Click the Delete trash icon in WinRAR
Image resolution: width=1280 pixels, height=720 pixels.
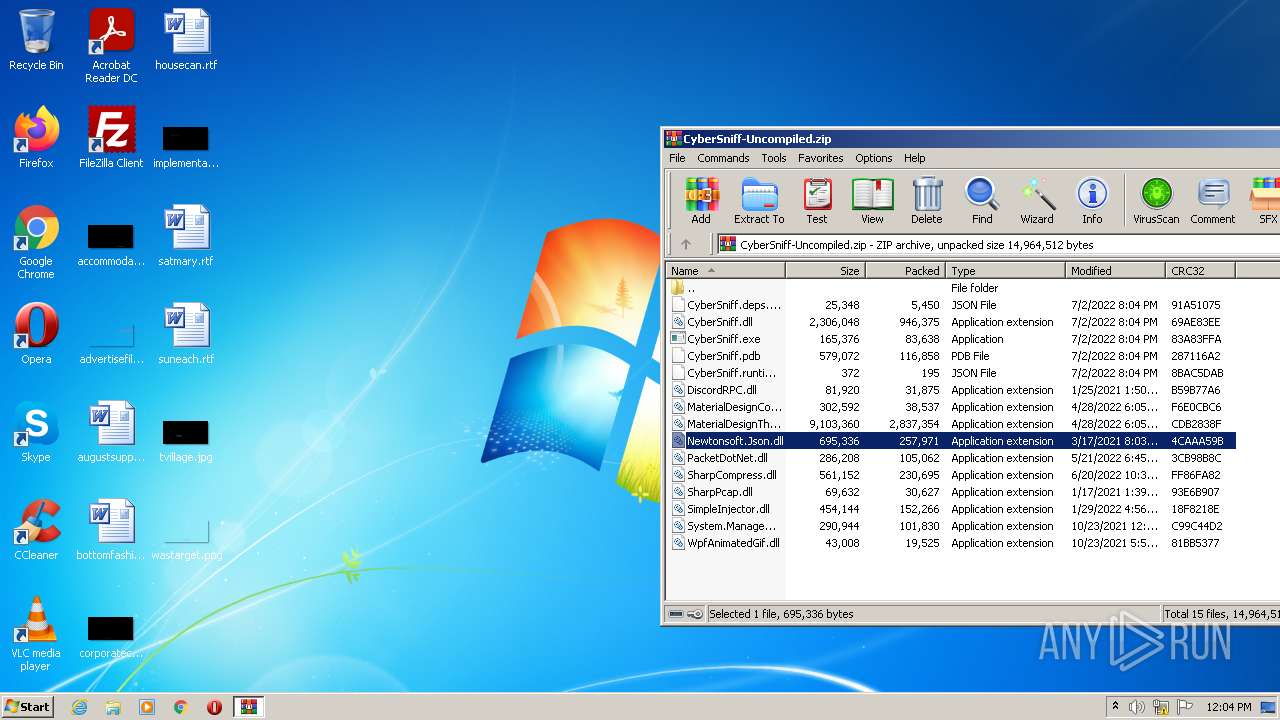[x=927, y=201]
